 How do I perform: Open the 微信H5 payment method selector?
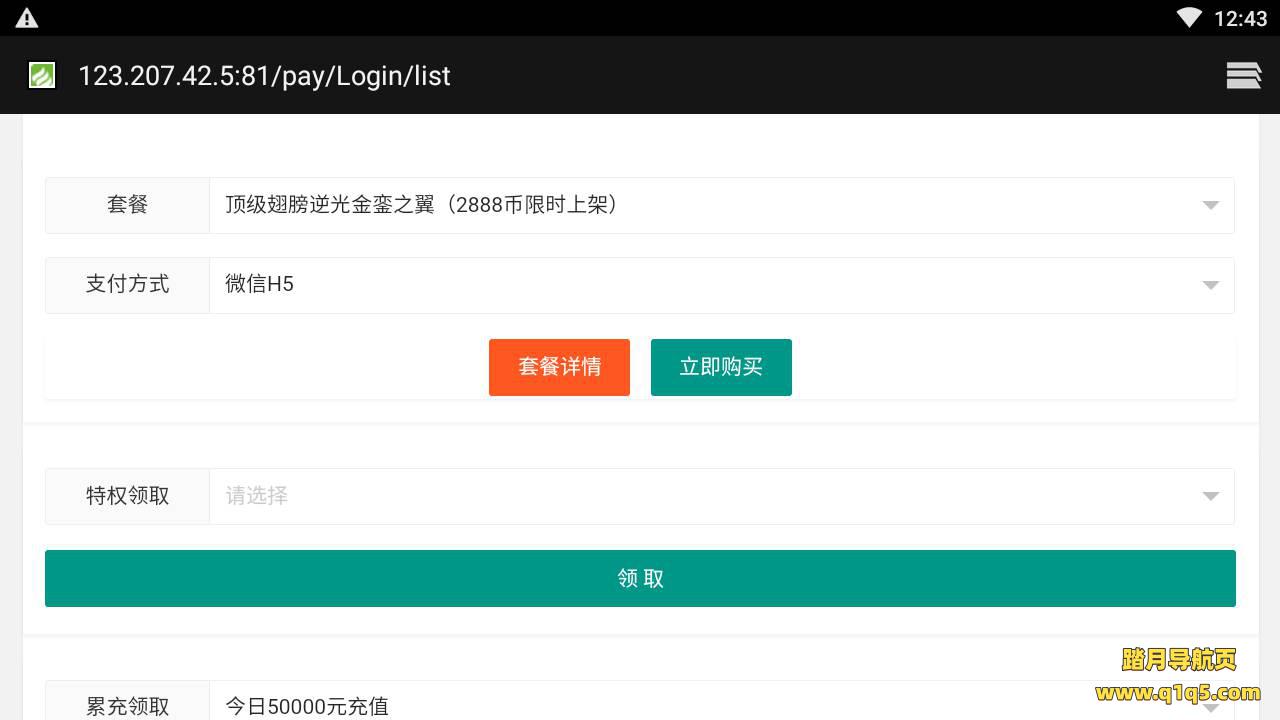point(700,285)
